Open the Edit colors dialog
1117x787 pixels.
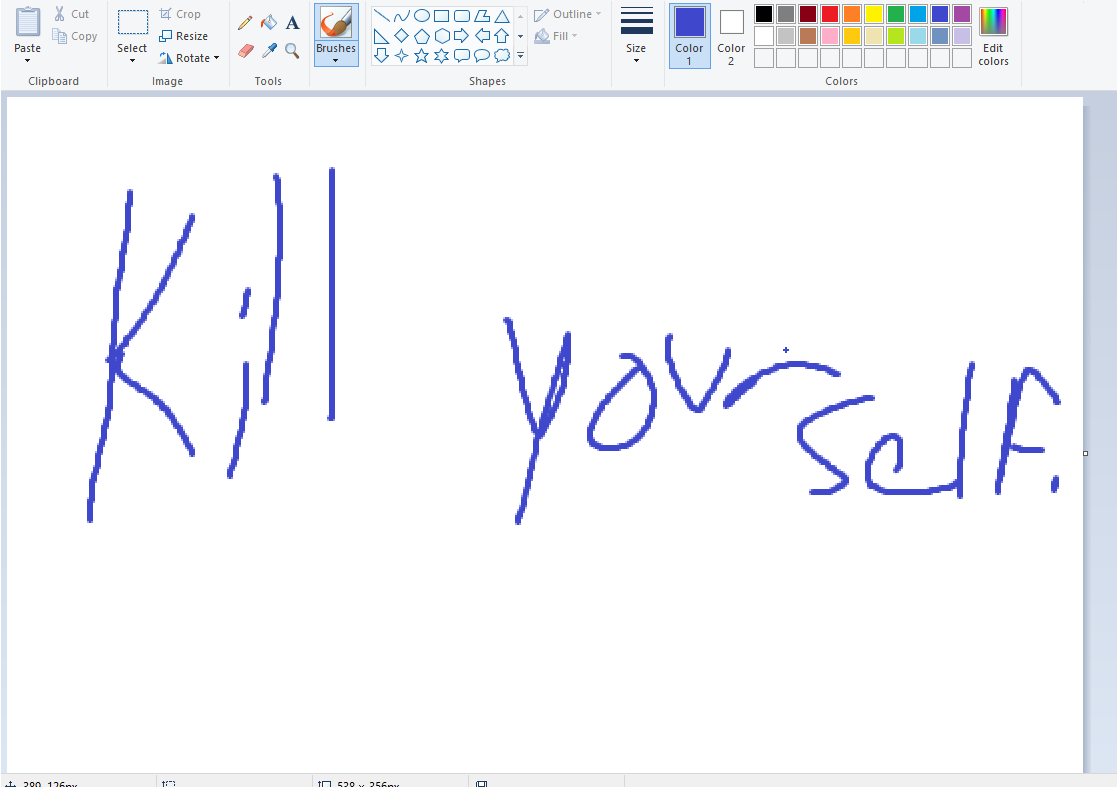pyautogui.click(x=993, y=36)
